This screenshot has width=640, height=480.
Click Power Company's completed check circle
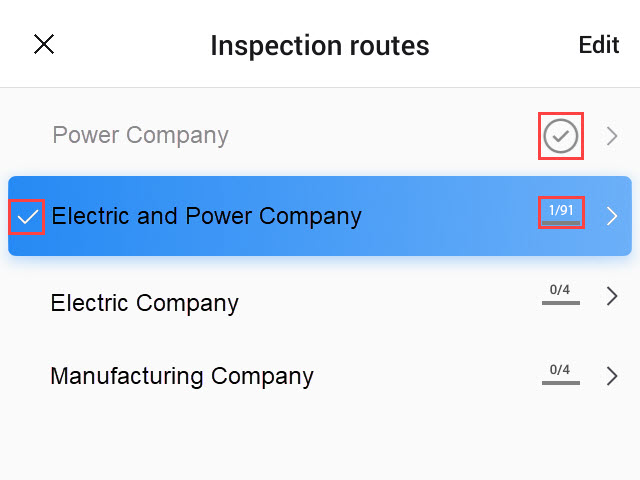tap(561, 136)
